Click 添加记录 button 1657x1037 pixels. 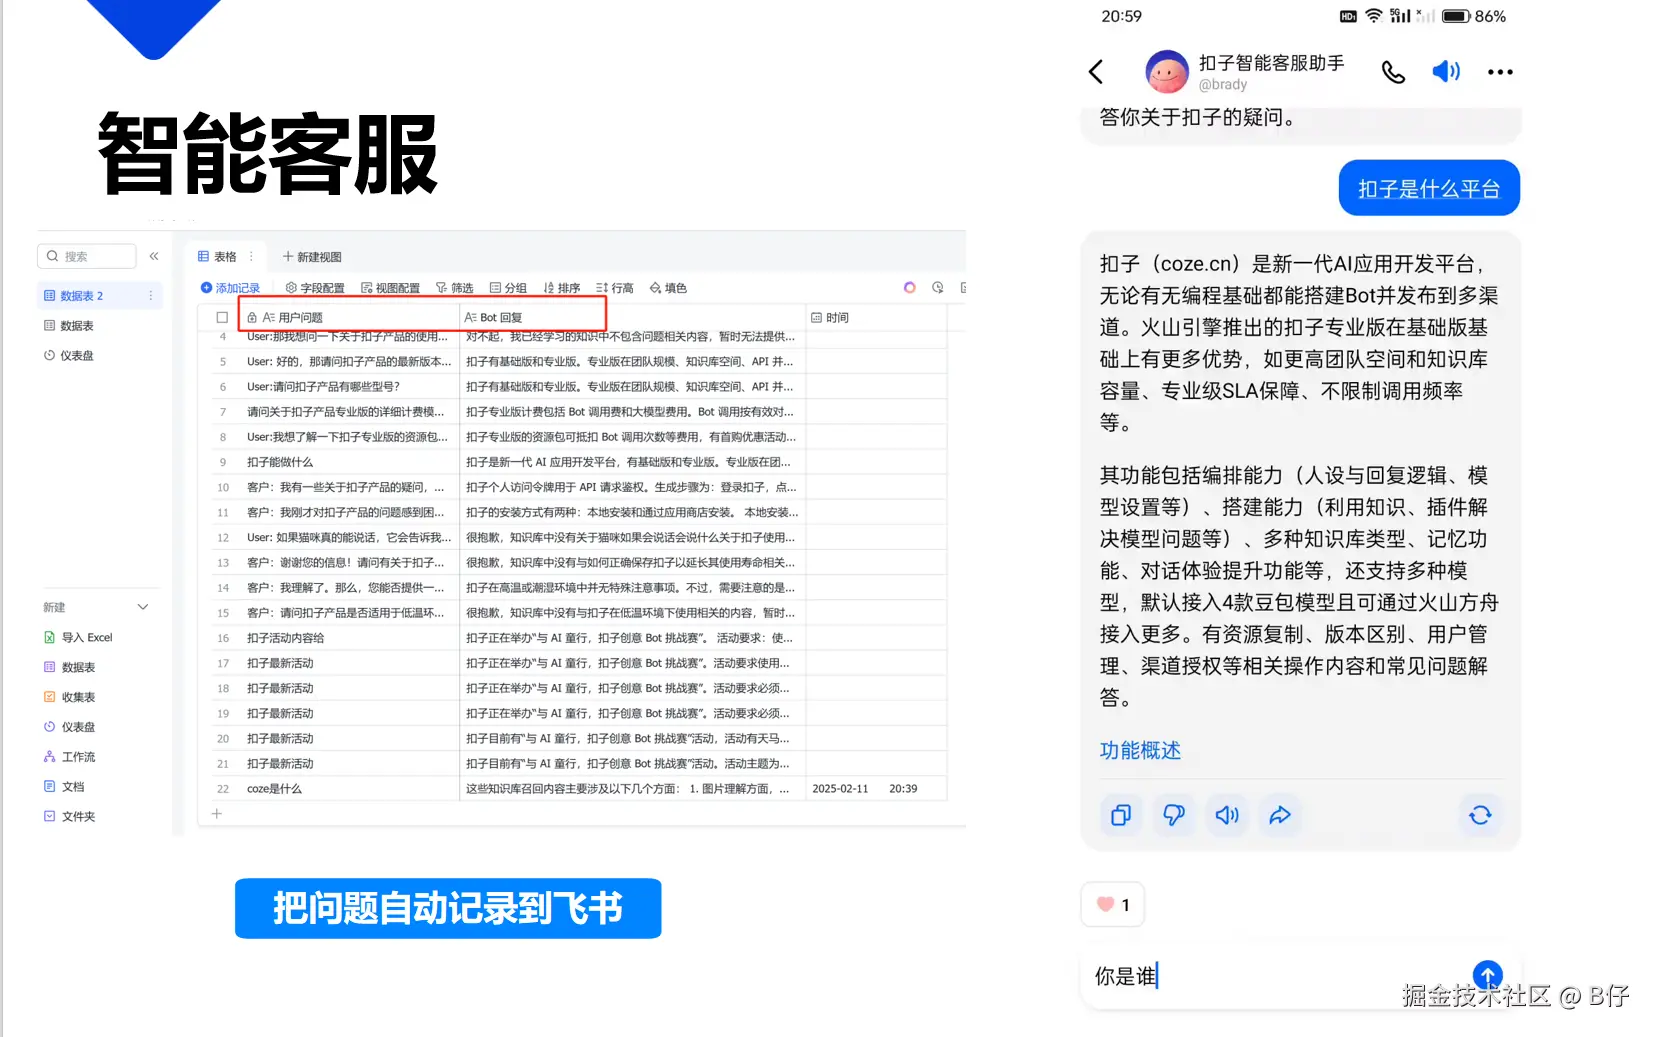tap(230, 288)
